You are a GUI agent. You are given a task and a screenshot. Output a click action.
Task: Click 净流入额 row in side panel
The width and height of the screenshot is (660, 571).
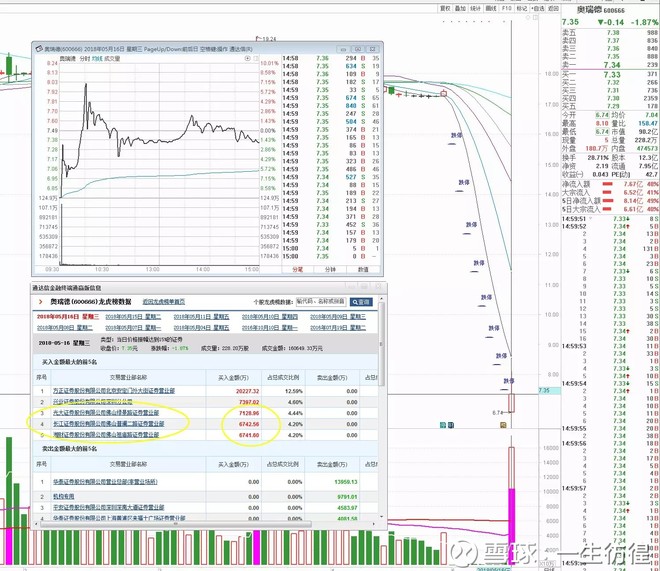pyautogui.click(x=610, y=184)
